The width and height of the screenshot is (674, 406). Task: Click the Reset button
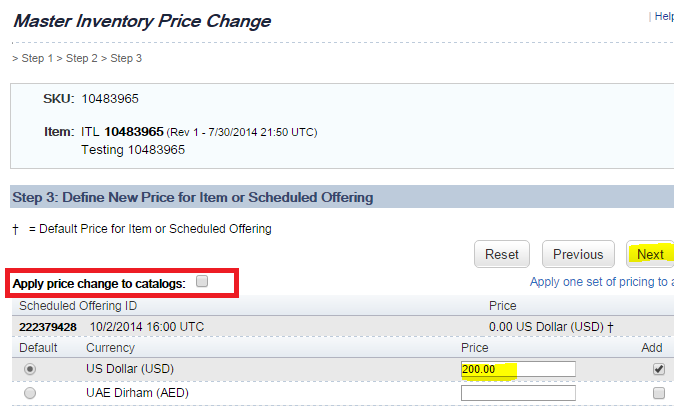pyautogui.click(x=502, y=254)
